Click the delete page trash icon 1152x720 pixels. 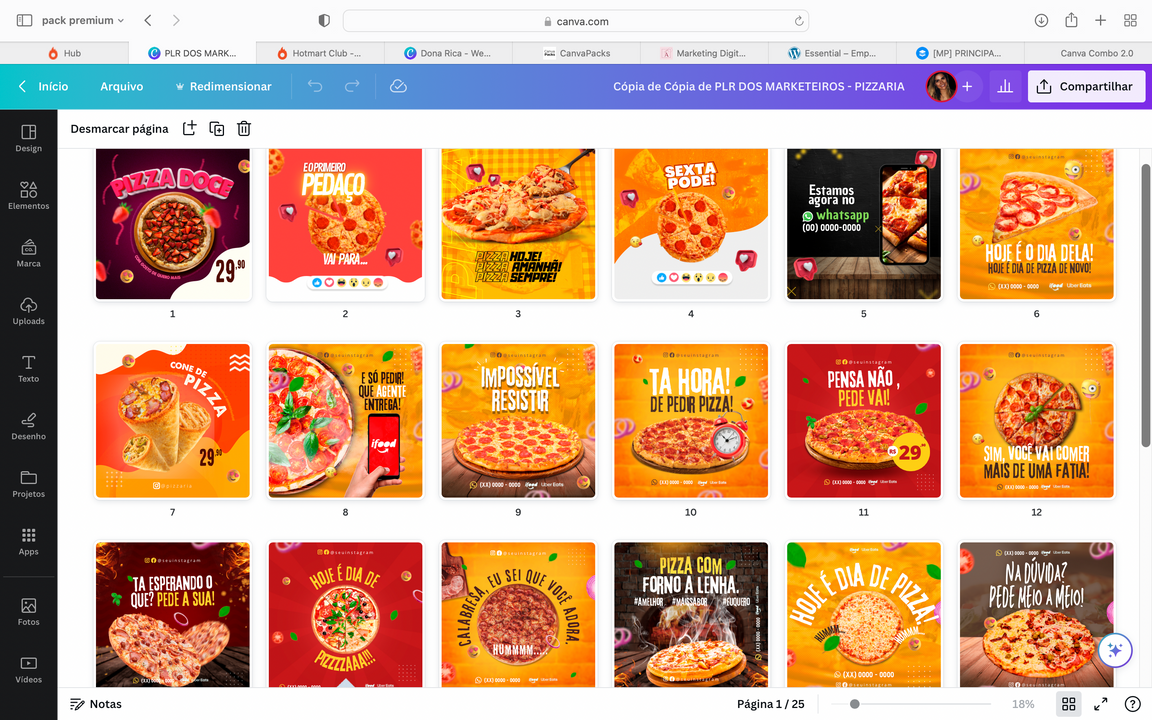244,128
